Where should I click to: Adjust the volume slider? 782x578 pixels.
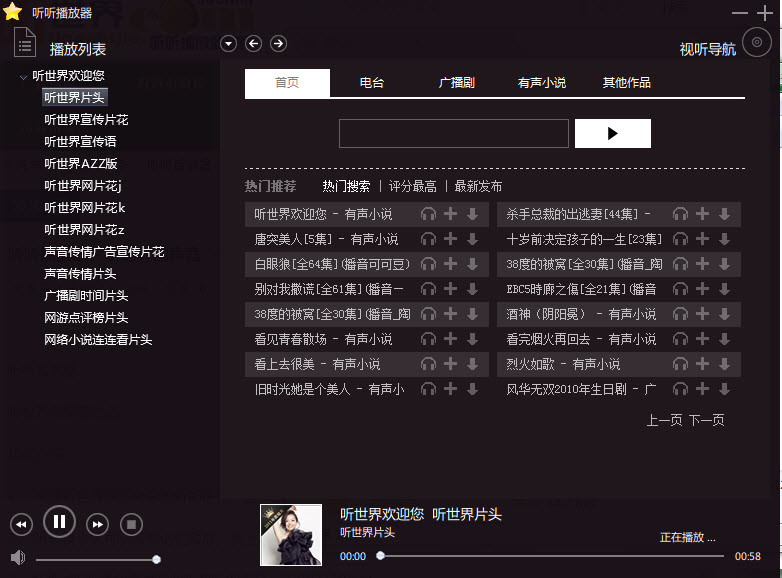96,560
